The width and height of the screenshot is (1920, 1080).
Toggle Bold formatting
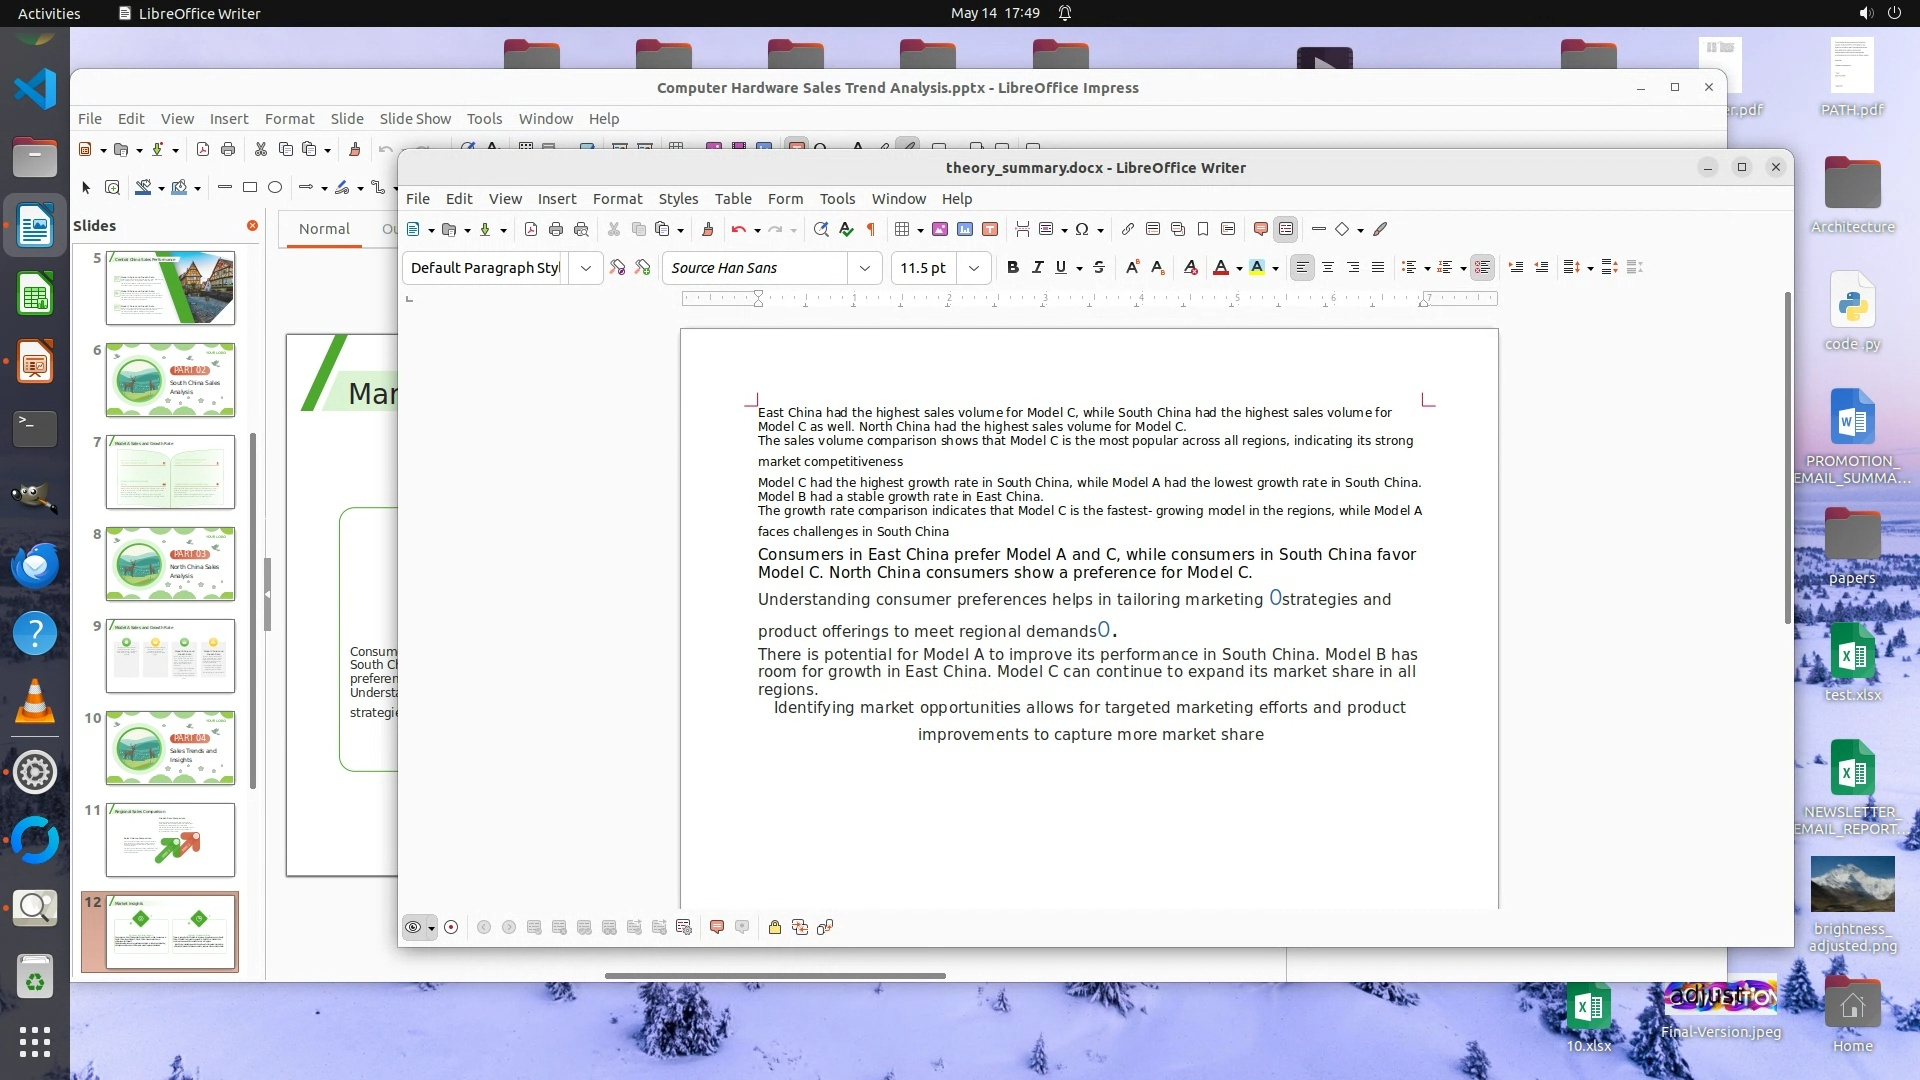coord(1012,267)
